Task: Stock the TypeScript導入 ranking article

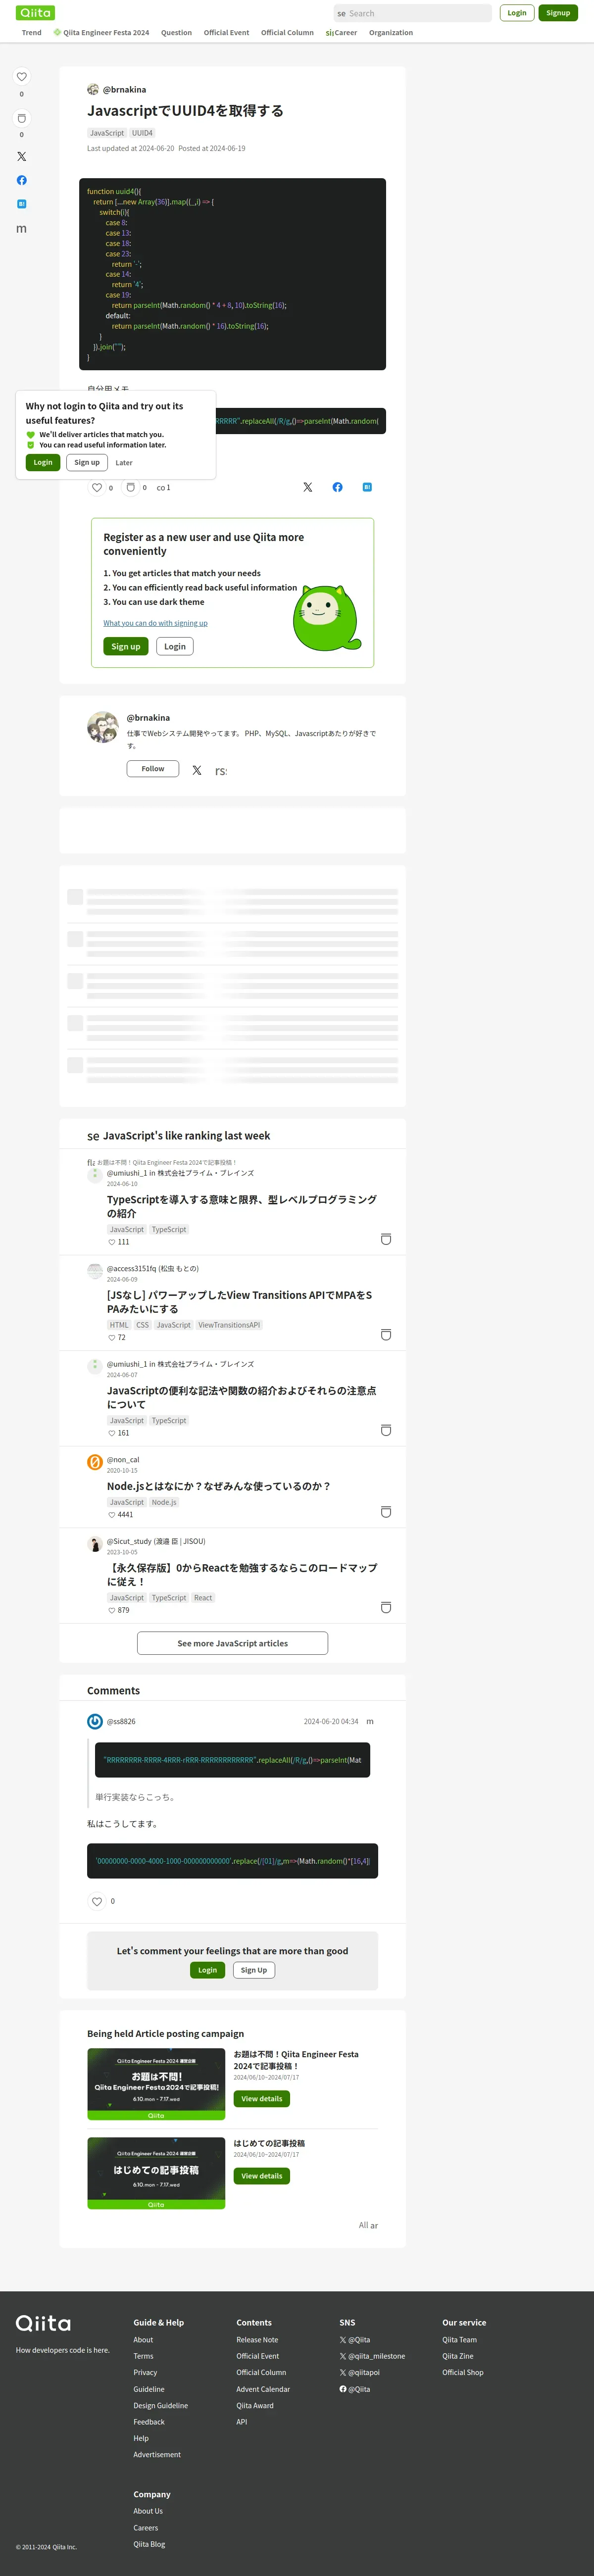Action: (x=386, y=1239)
